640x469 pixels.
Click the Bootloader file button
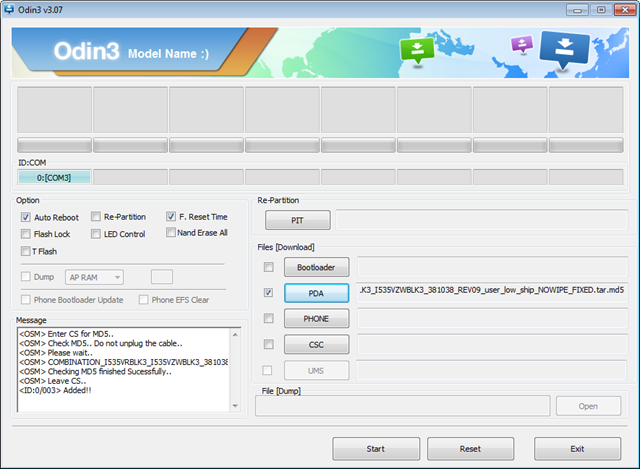point(316,267)
